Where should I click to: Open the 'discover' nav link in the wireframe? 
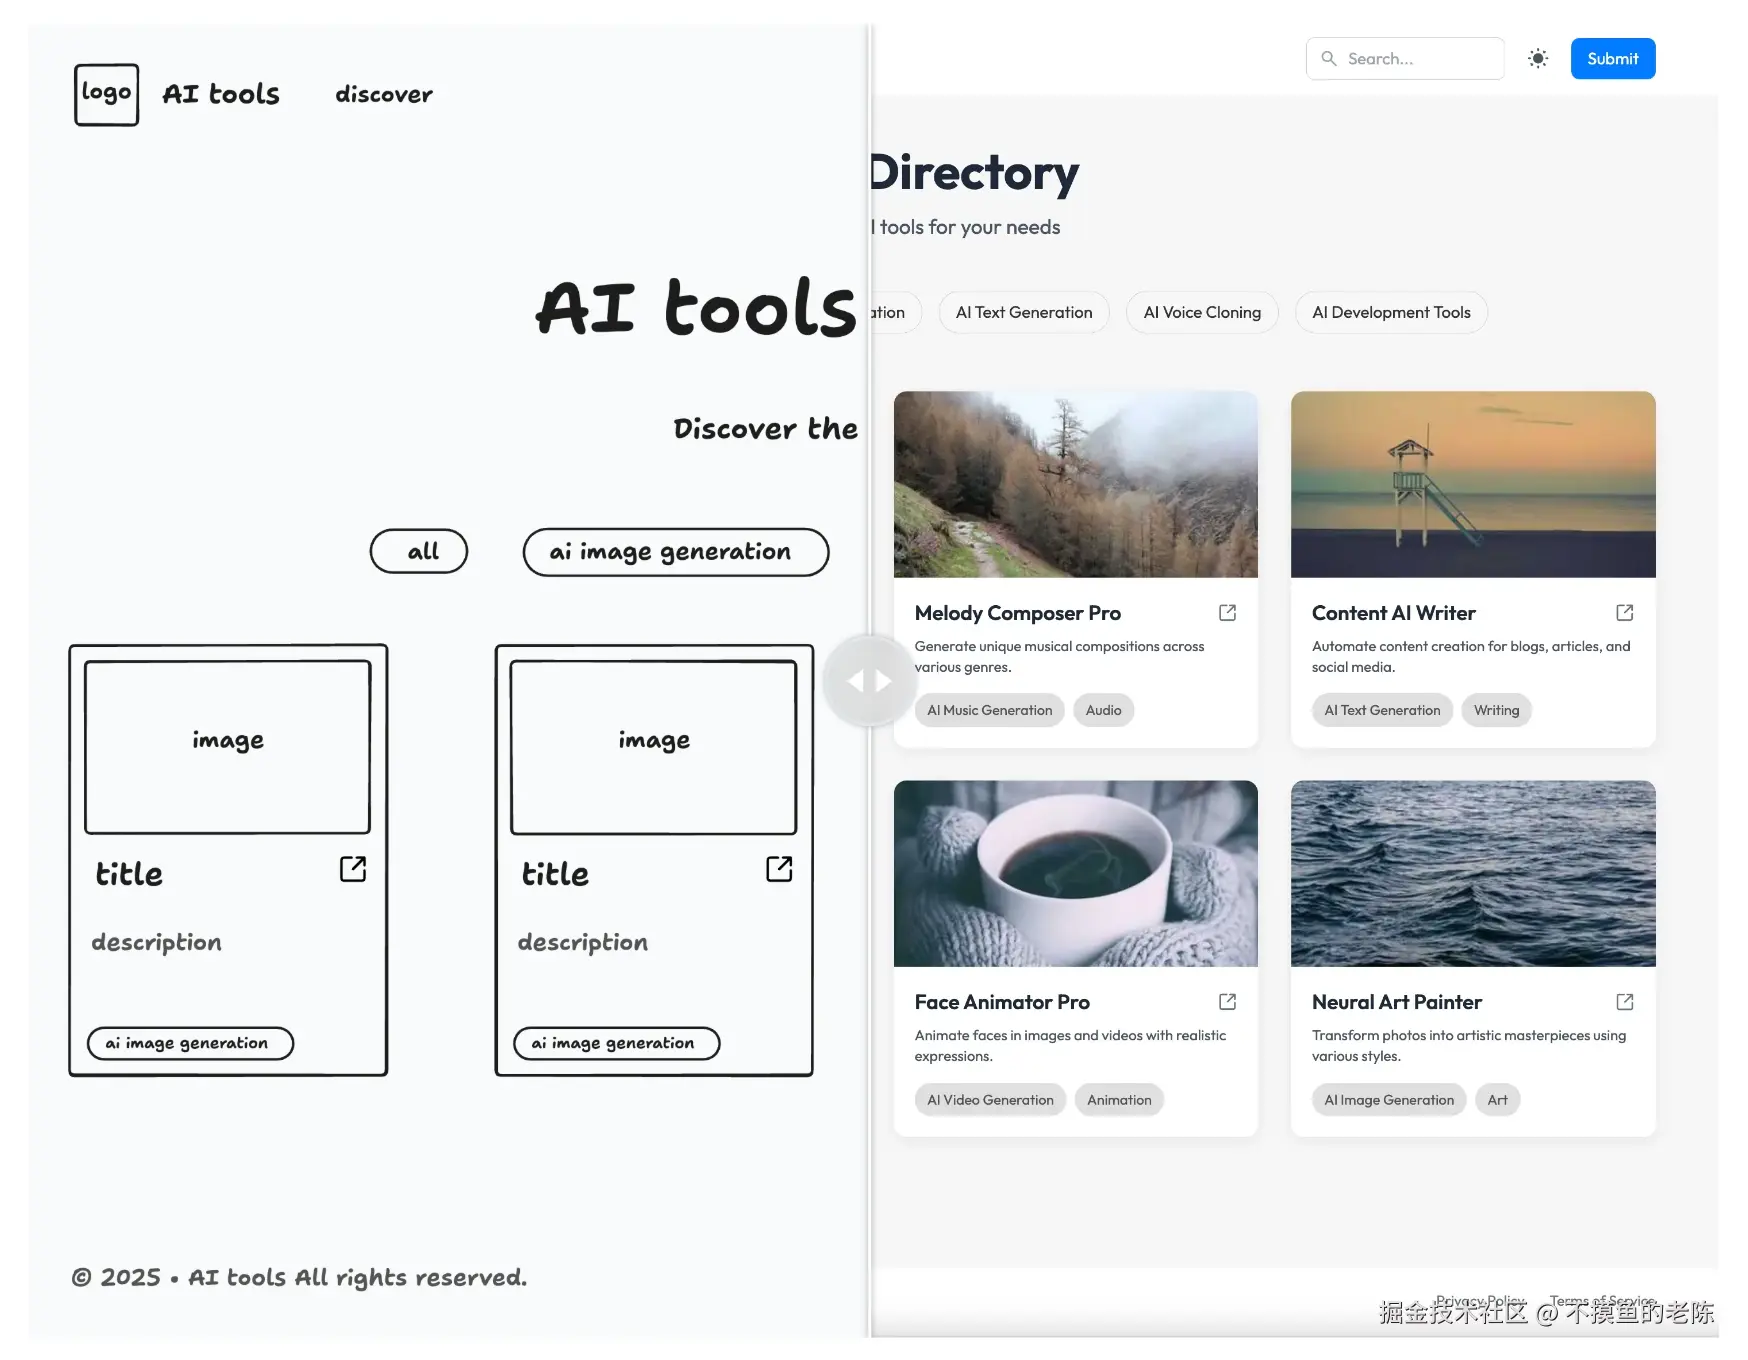click(384, 94)
